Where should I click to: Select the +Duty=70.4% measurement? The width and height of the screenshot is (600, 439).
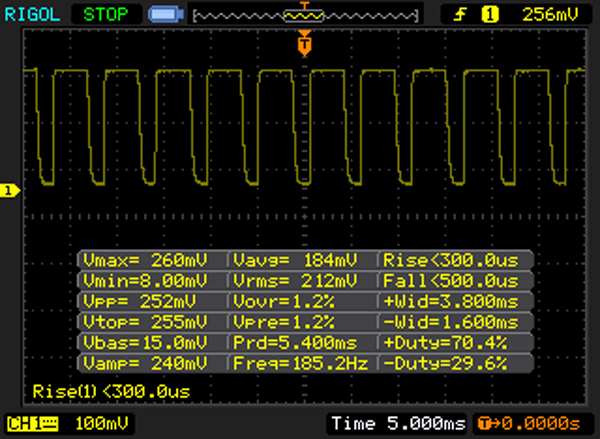tap(445, 342)
